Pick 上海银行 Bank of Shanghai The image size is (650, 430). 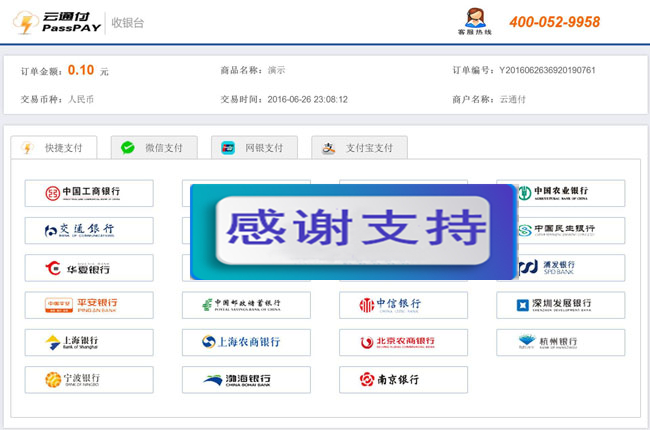tap(89, 343)
